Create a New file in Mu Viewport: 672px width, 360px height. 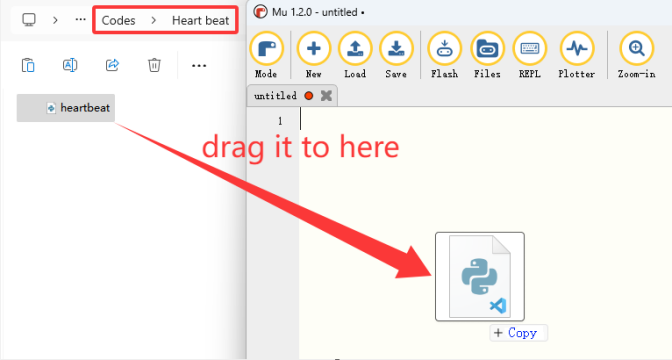tap(313, 55)
